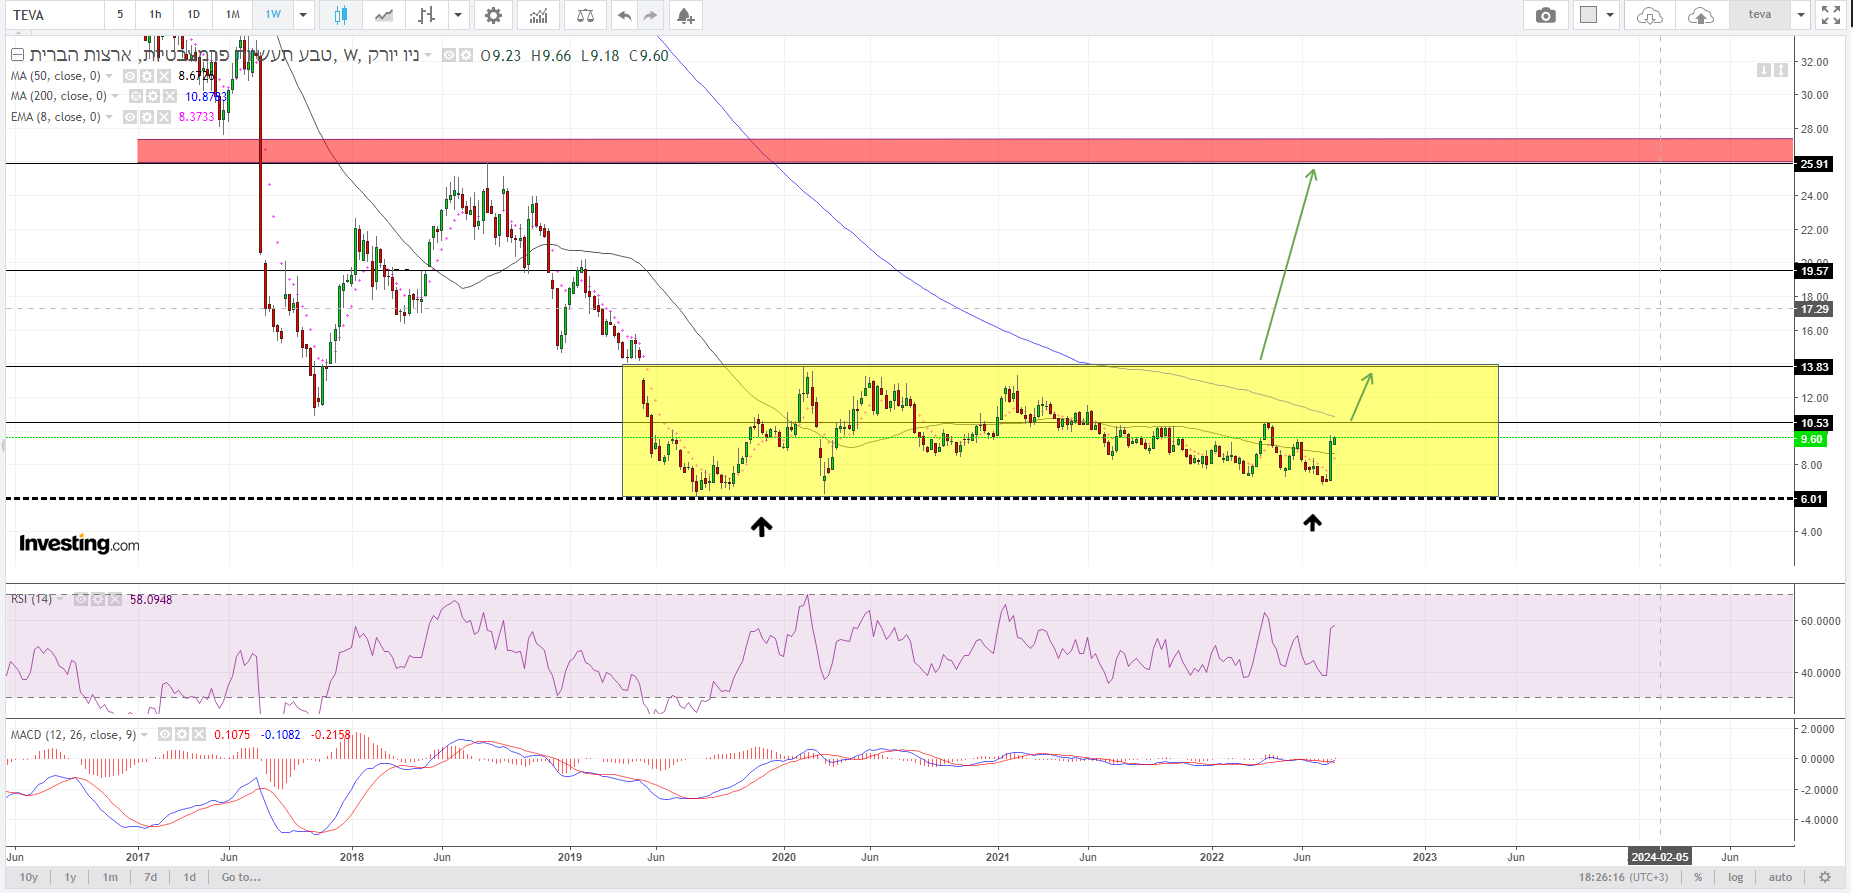Viewport: 1853px width, 893px height.
Task: Open main symbol settings gear in legend
Action: click(x=466, y=55)
